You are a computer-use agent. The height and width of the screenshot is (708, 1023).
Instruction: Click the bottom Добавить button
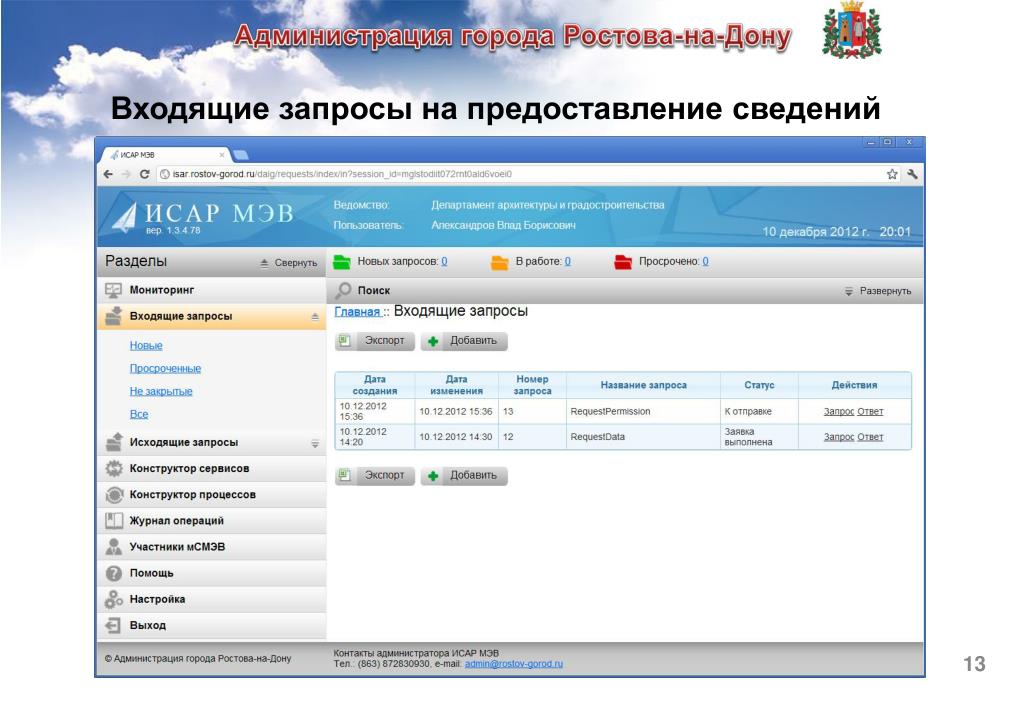(464, 476)
